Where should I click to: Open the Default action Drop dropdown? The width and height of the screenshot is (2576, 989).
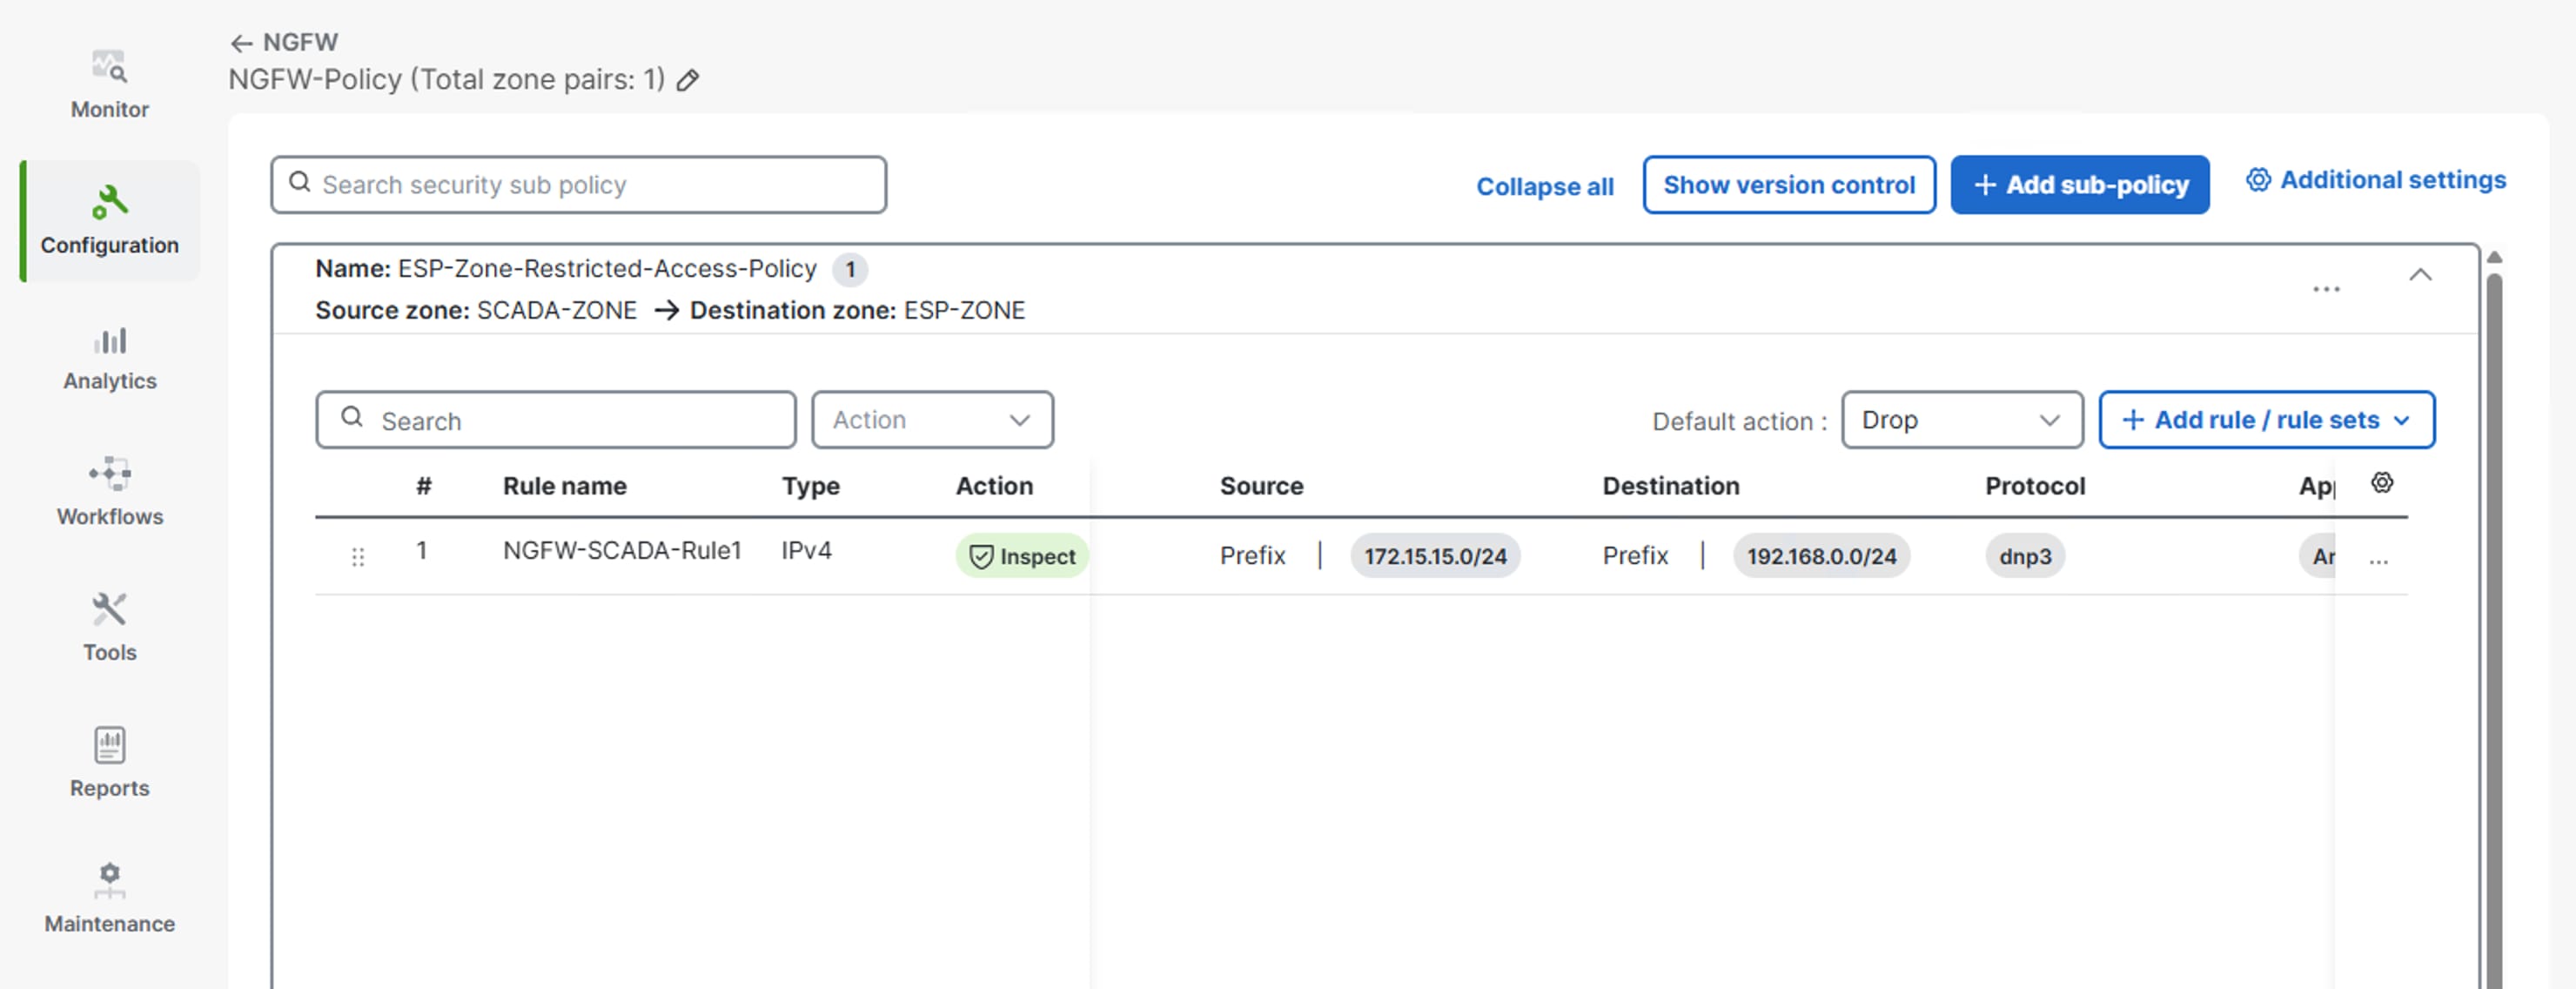(1962, 420)
